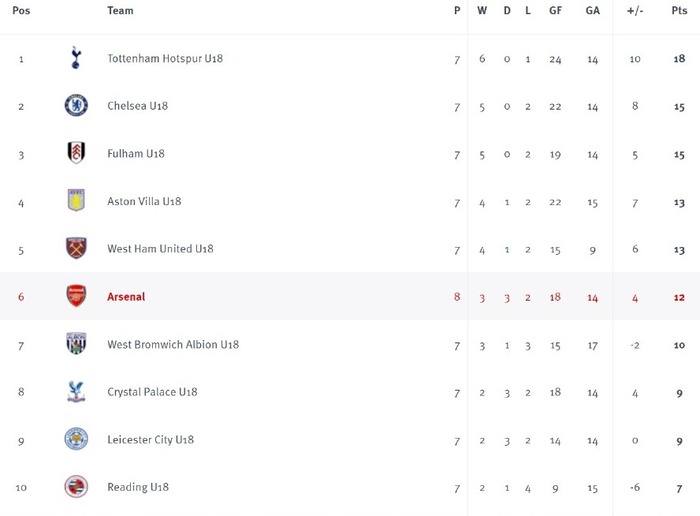Open the Reading U18 team link
700x516 pixels.
138,487
